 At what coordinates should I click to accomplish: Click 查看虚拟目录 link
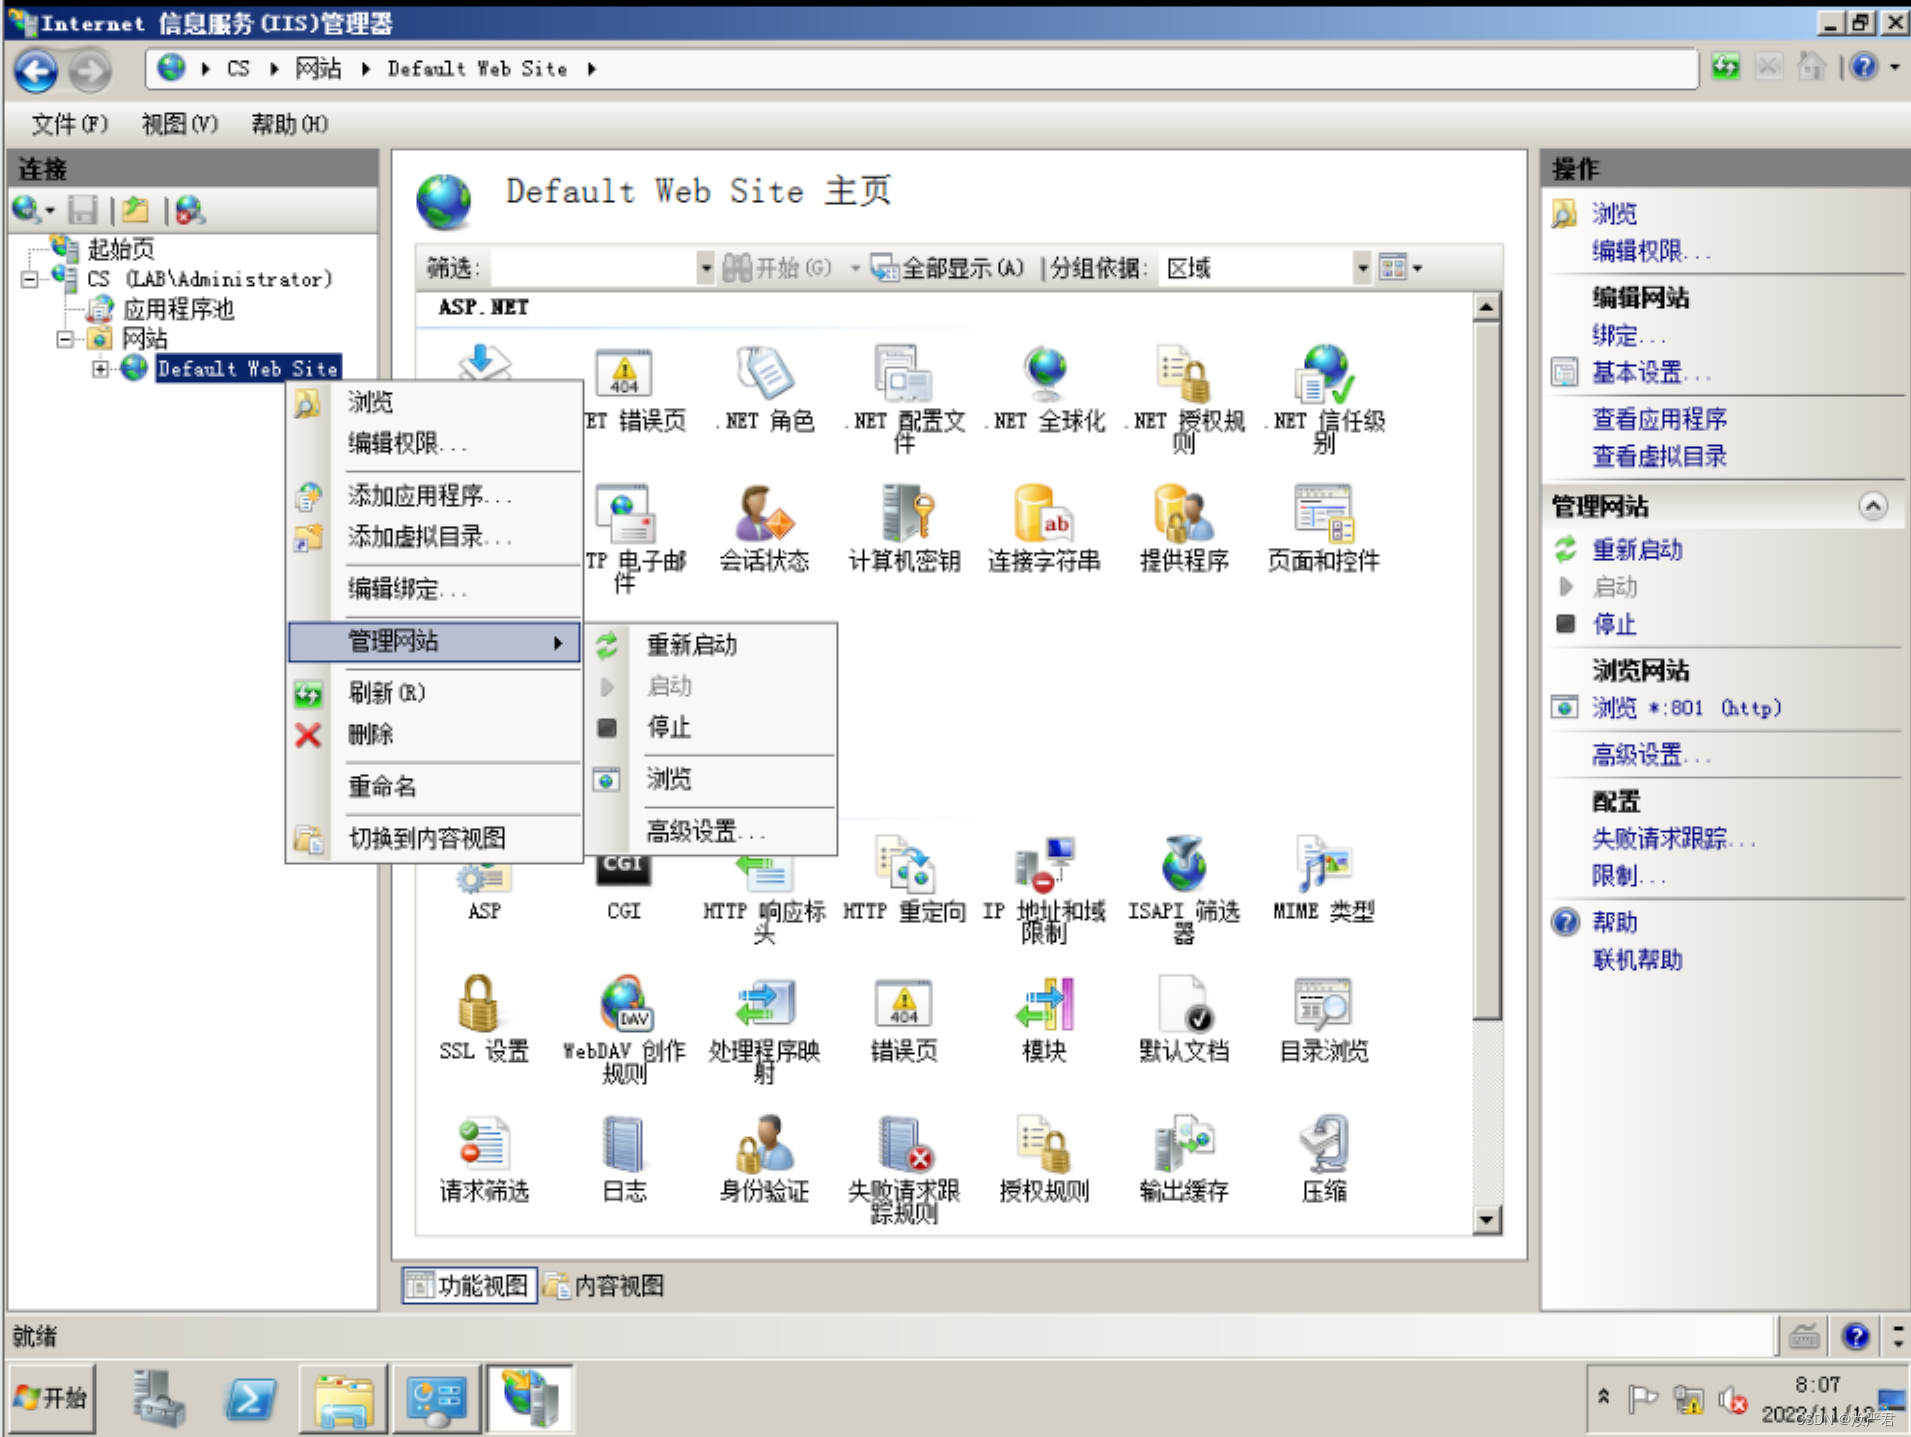click(x=1659, y=457)
